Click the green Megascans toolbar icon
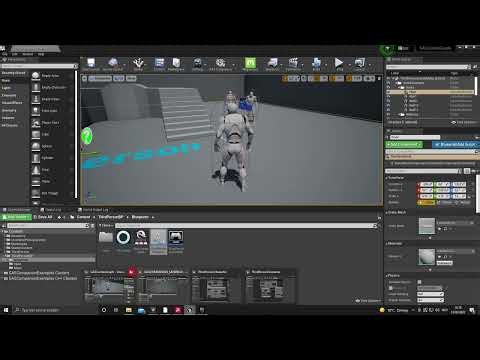This screenshot has height=360, width=480. [x=250, y=63]
